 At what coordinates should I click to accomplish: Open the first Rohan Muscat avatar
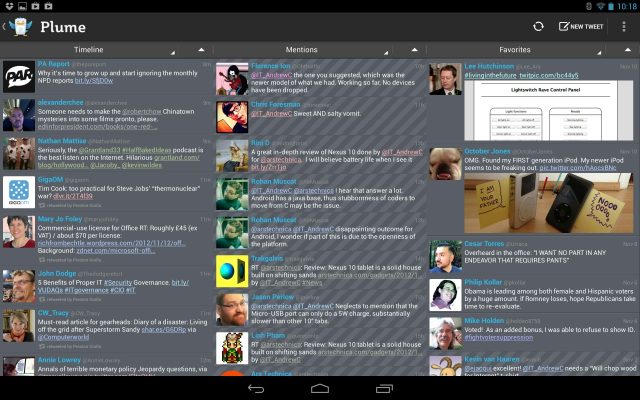[232, 194]
